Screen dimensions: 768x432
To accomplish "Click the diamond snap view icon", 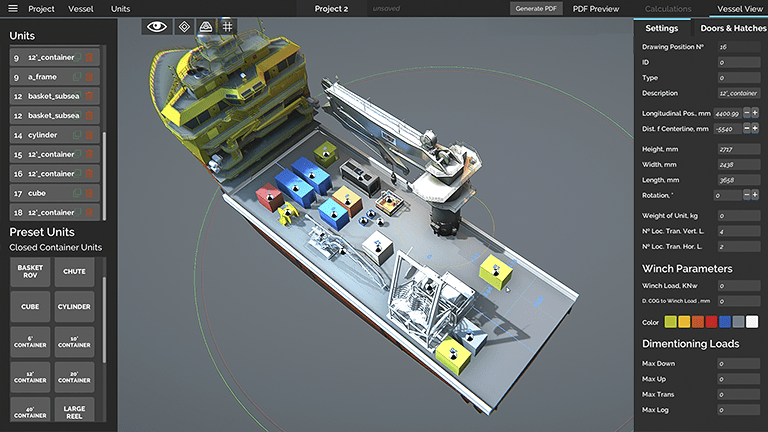I will [x=184, y=26].
